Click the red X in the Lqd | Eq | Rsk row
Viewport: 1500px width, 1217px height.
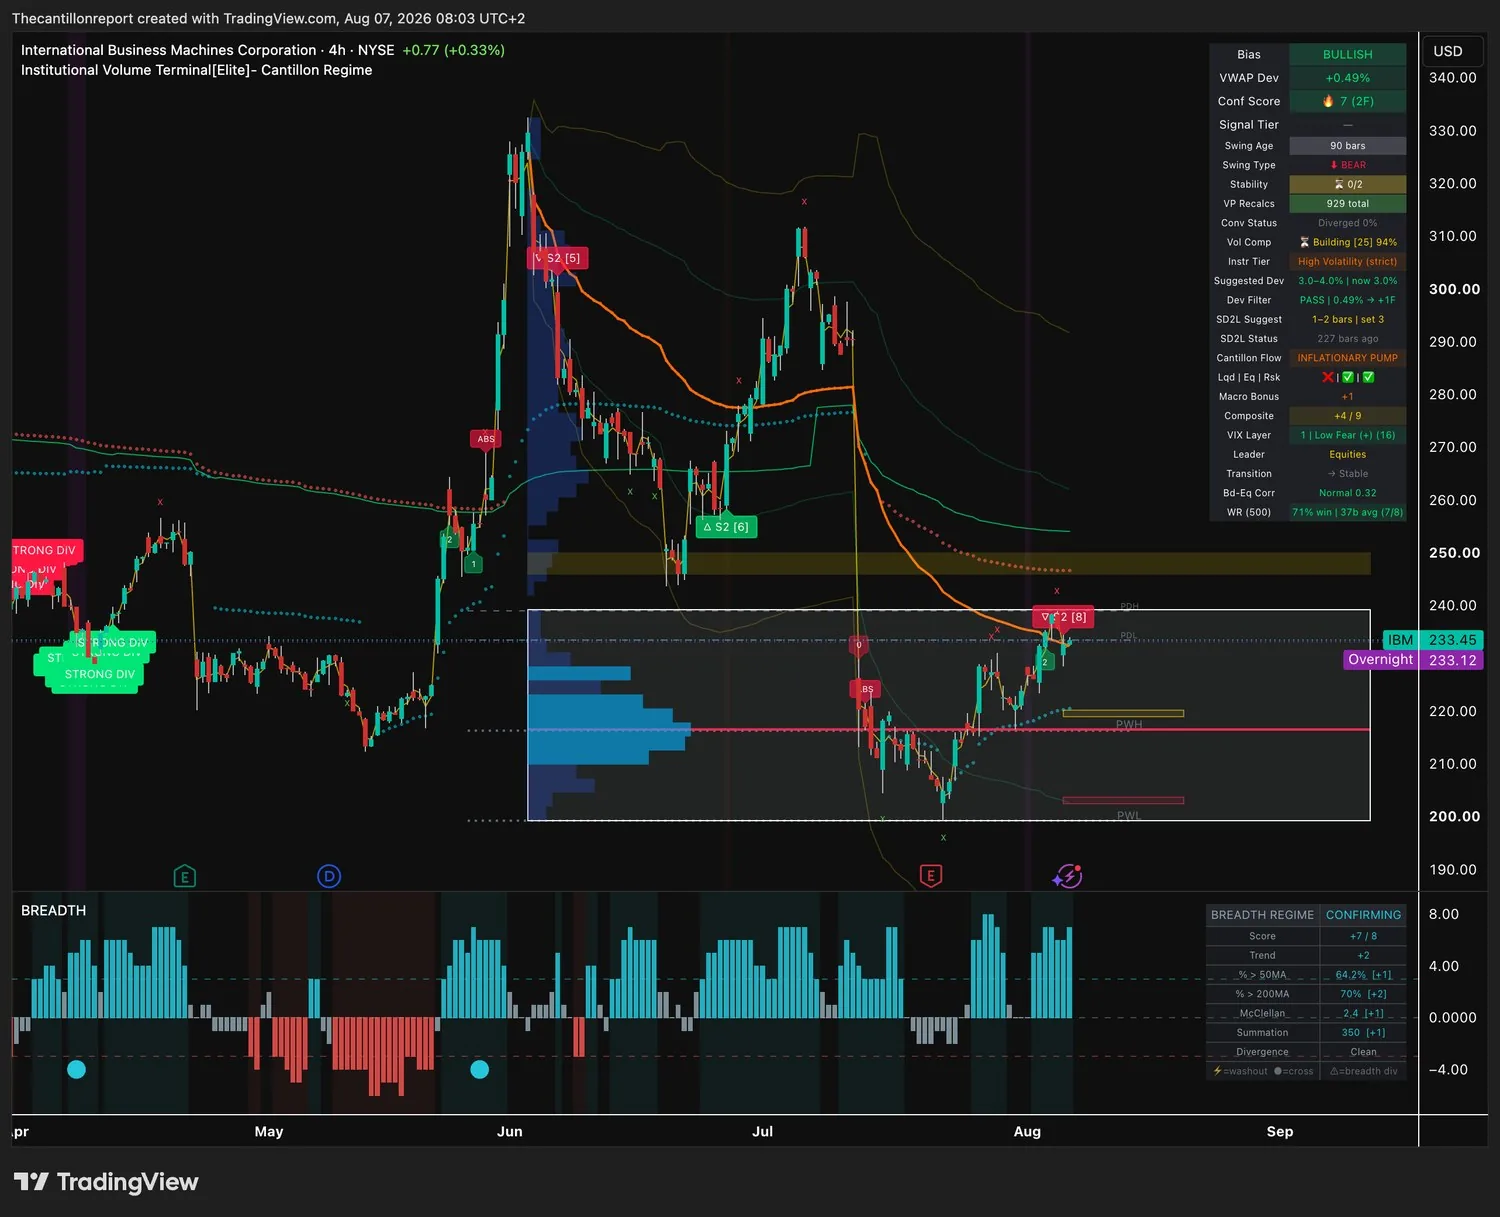1328,377
